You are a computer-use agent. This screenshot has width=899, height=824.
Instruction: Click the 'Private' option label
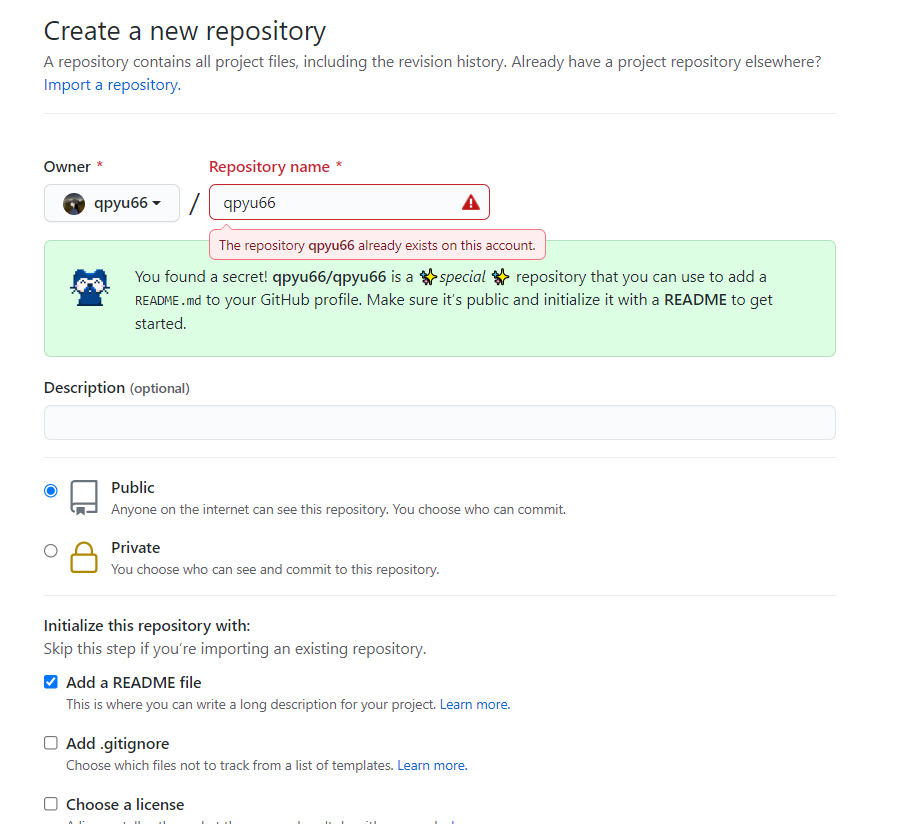click(x=136, y=548)
